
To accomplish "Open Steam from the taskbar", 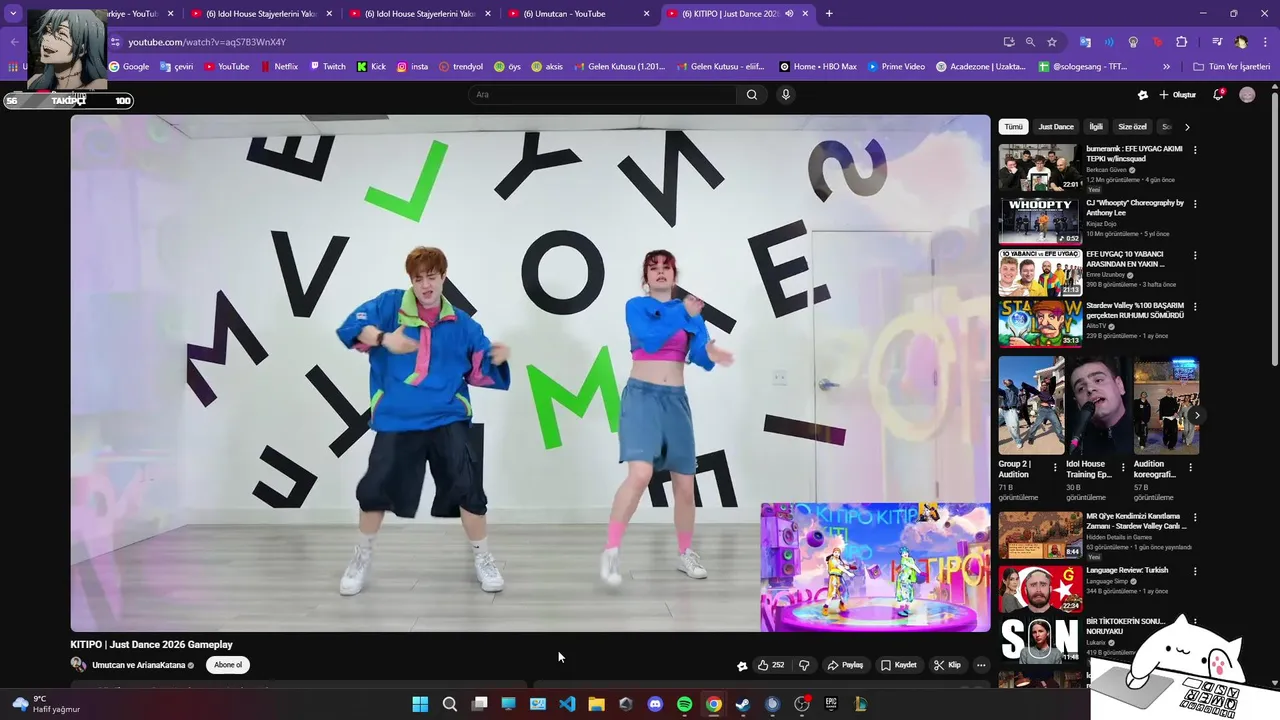I will click(x=742, y=704).
